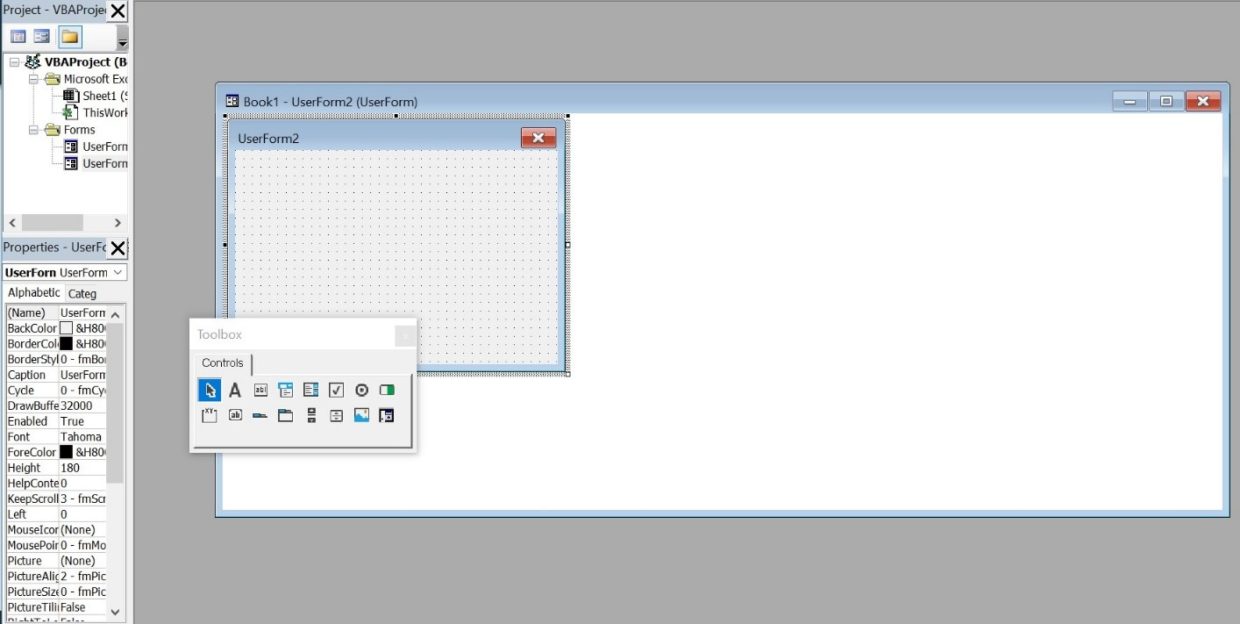
Task: Select the Cycle property row
Action: click(x=56, y=390)
